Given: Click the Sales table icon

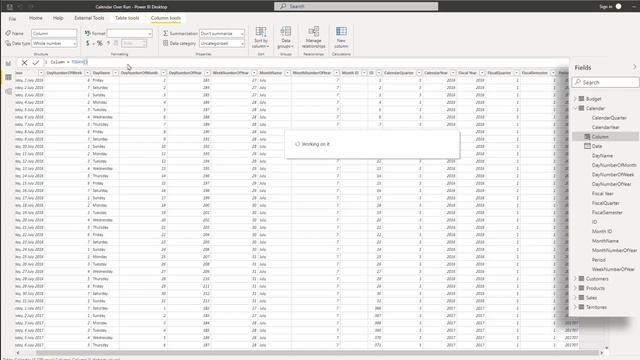Looking at the screenshot, I should tap(582, 298).
